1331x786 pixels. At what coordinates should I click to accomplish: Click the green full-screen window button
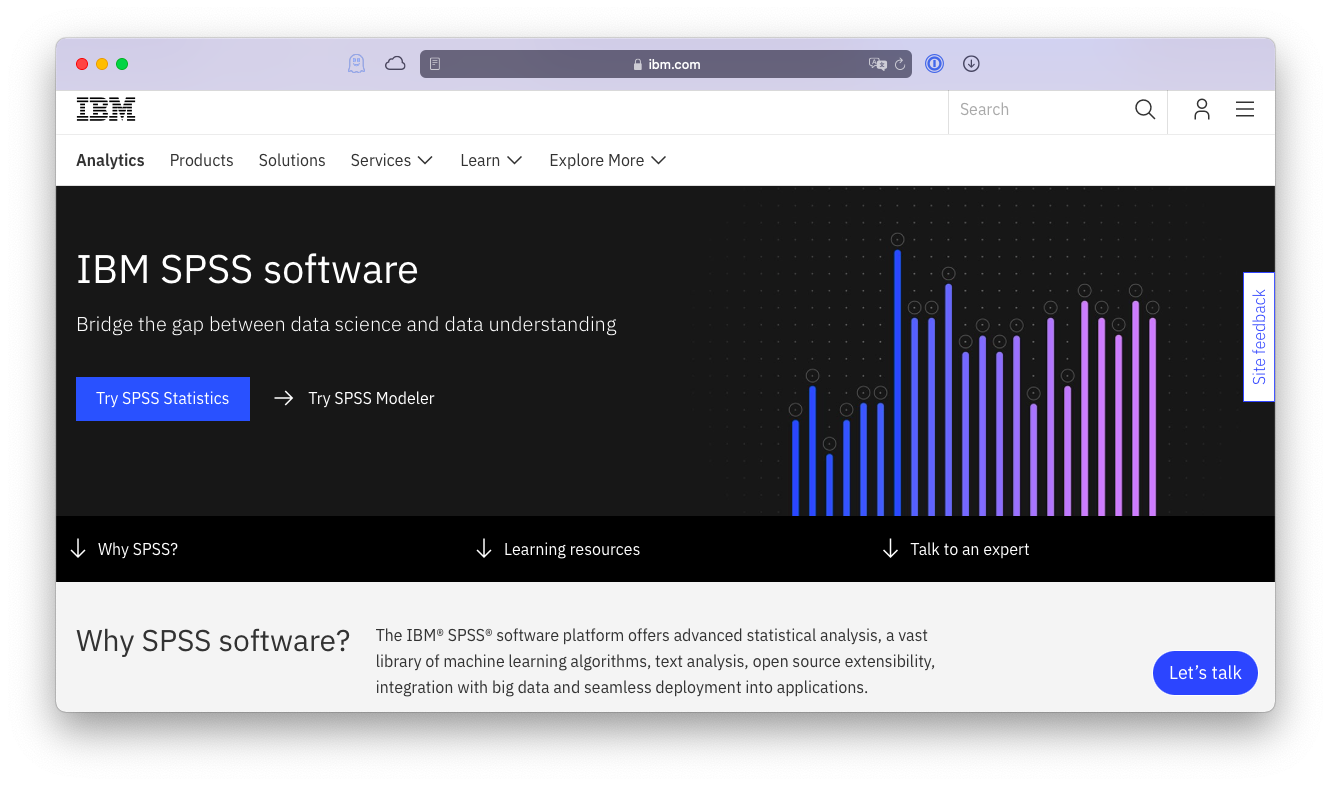pyautogui.click(x=122, y=64)
